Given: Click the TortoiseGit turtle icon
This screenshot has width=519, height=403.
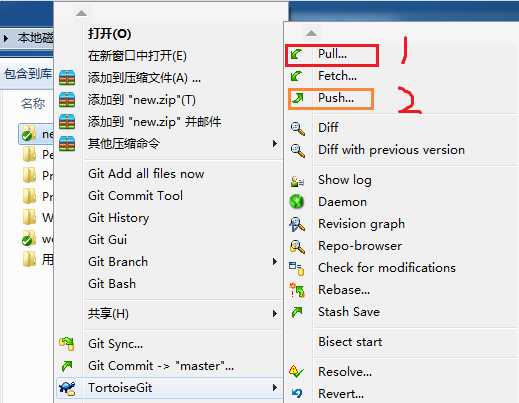Looking at the screenshot, I should [67, 388].
